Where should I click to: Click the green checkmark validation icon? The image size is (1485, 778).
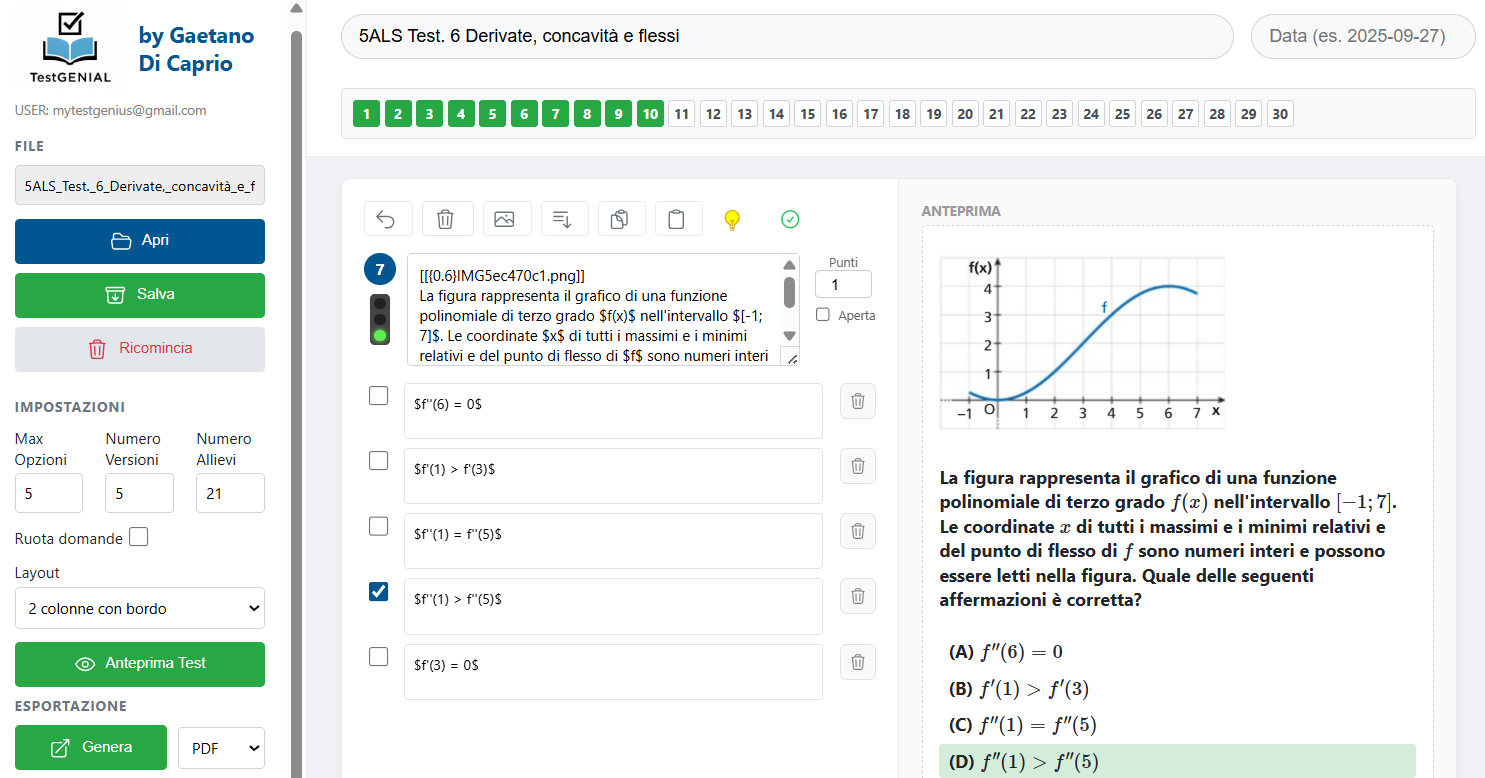click(789, 218)
